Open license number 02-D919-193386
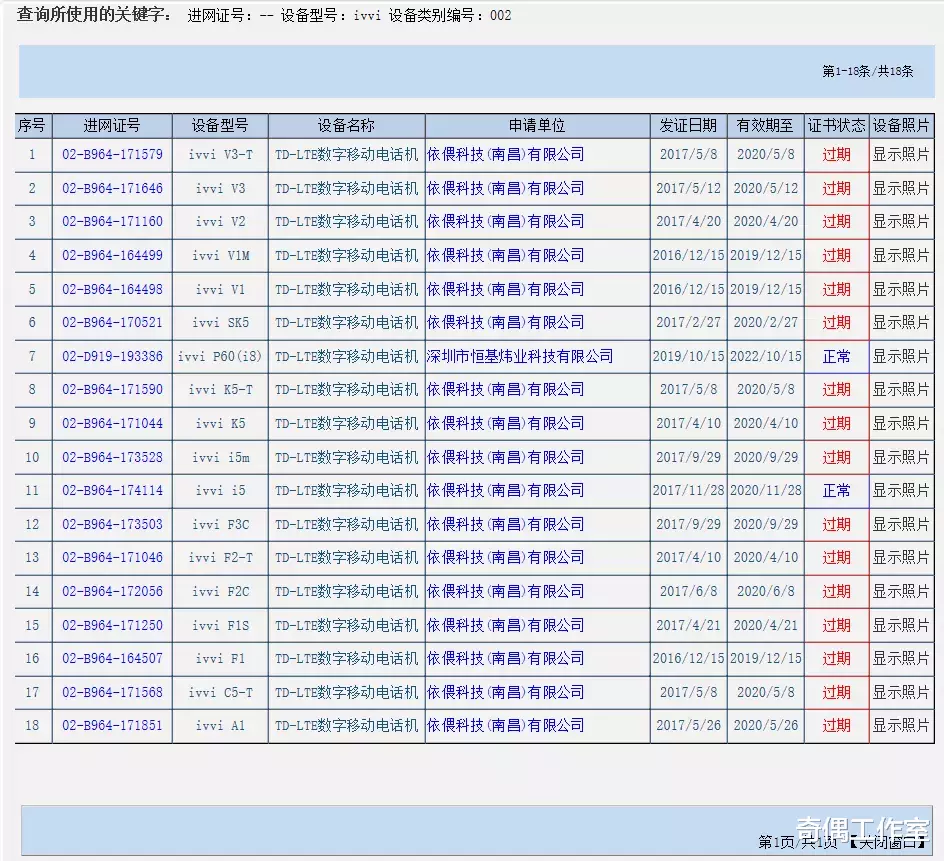This screenshot has height=861, width=944. [x=111, y=356]
